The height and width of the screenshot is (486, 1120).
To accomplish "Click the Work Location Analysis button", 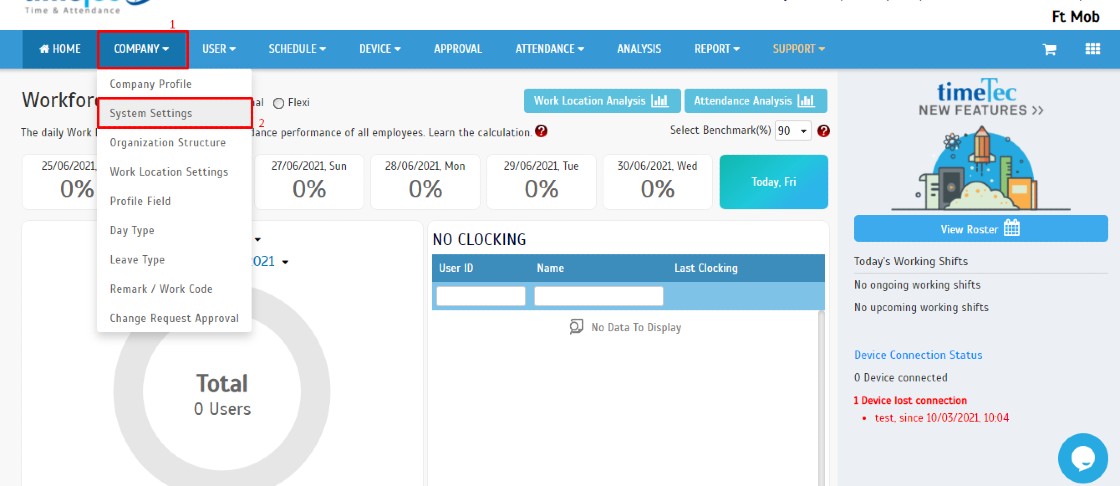I will [x=602, y=101].
